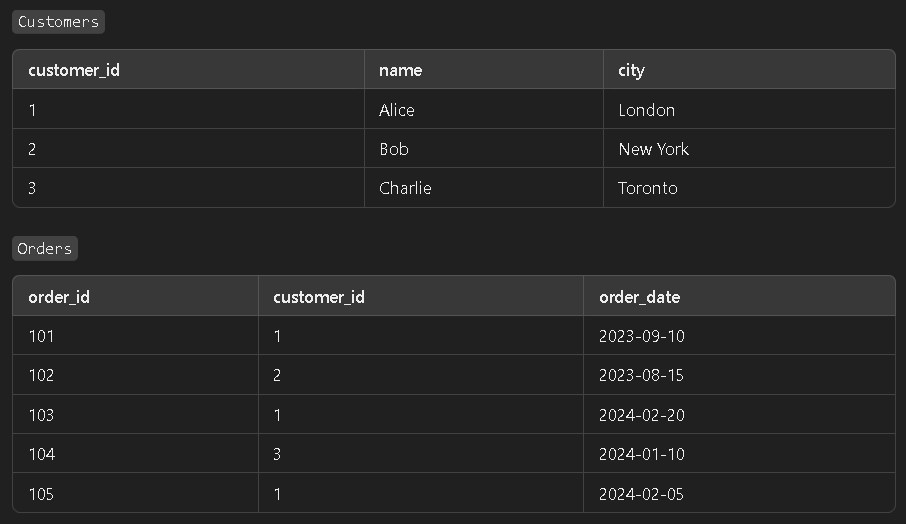
Task: Click the "London" city cell
Action: point(749,109)
